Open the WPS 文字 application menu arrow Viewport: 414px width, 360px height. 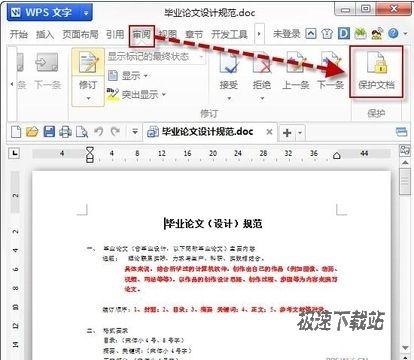pyautogui.click(x=86, y=13)
